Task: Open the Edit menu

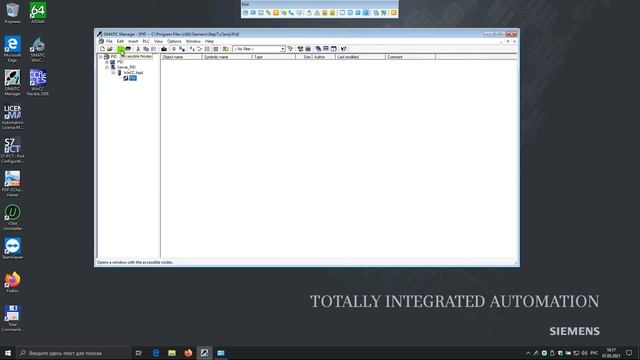Action: [x=120, y=41]
